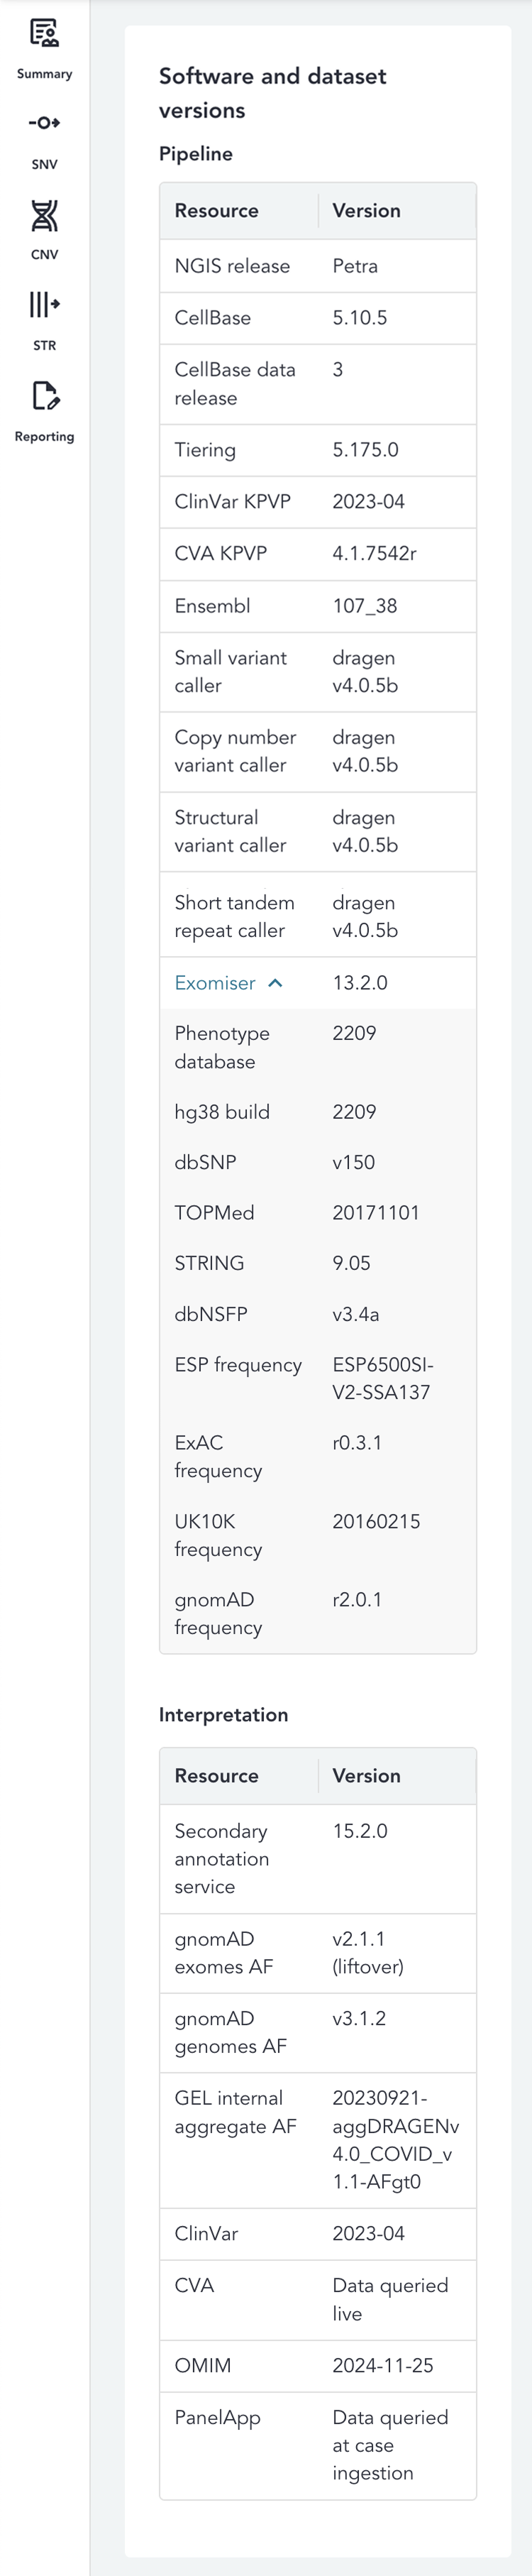The image size is (532, 2576).
Task: Select the Interpretation Version column header
Action: [x=366, y=1776]
